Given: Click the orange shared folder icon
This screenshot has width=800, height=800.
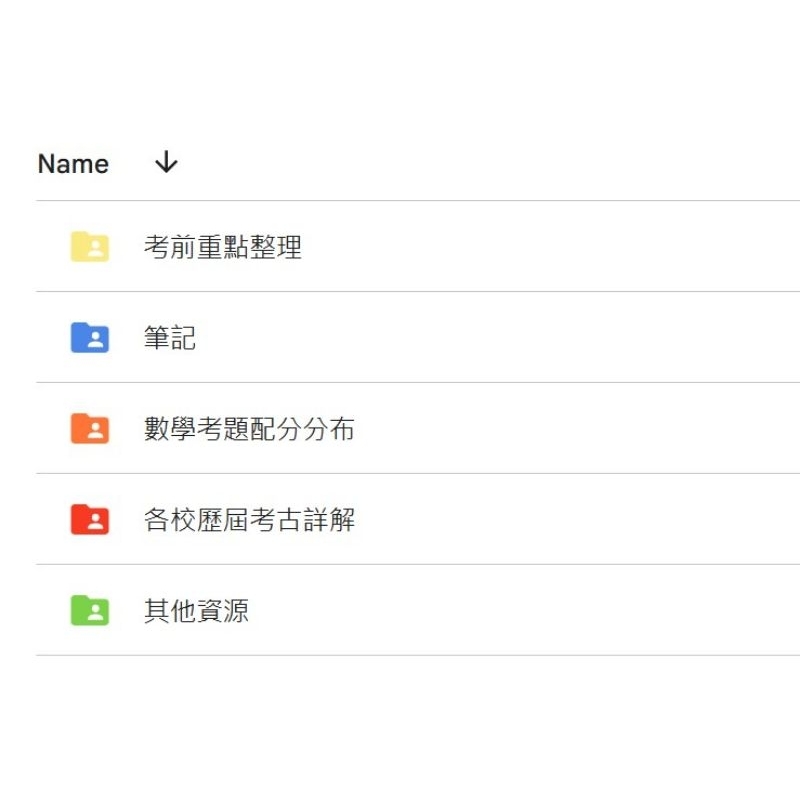Looking at the screenshot, I should (x=89, y=429).
